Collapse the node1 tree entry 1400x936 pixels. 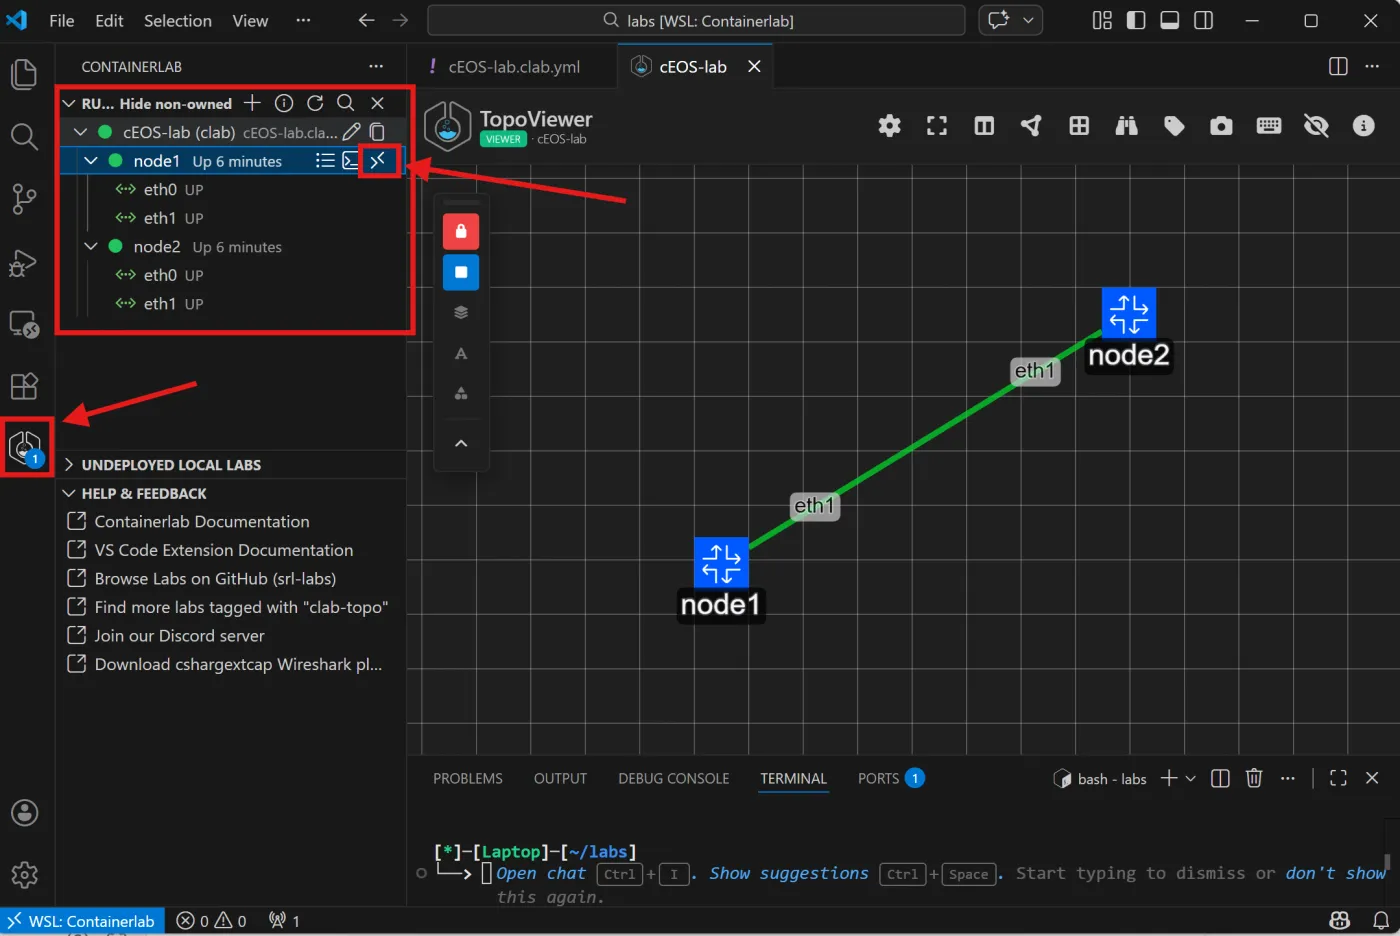pyautogui.click(x=90, y=160)
